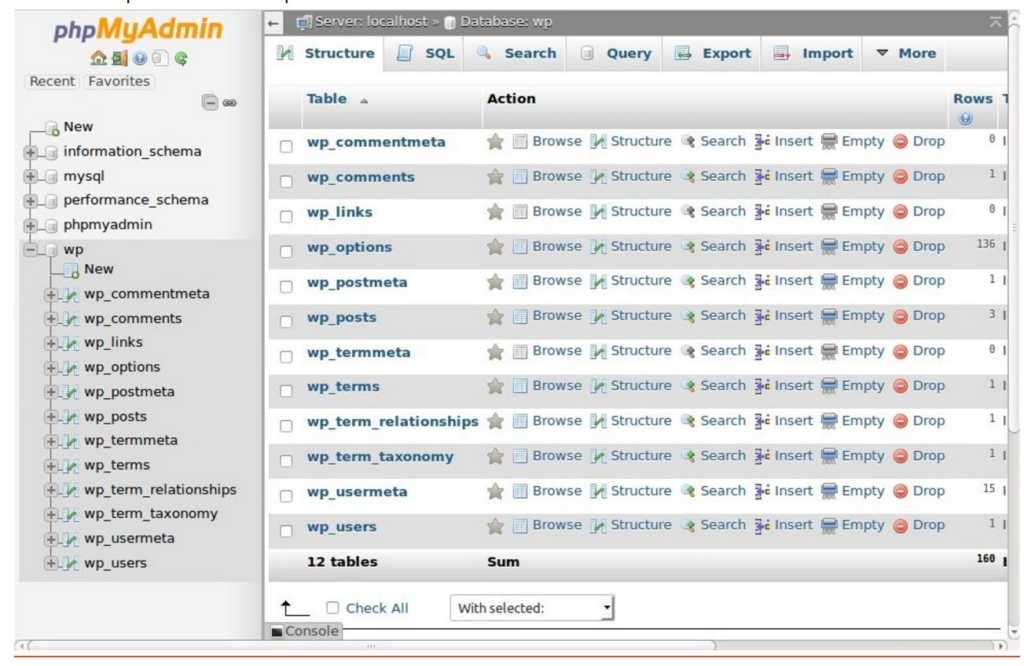Click the Insert icon for wp_terms
The width and height of the screenshot is (1024, 666).
[762, 386]
